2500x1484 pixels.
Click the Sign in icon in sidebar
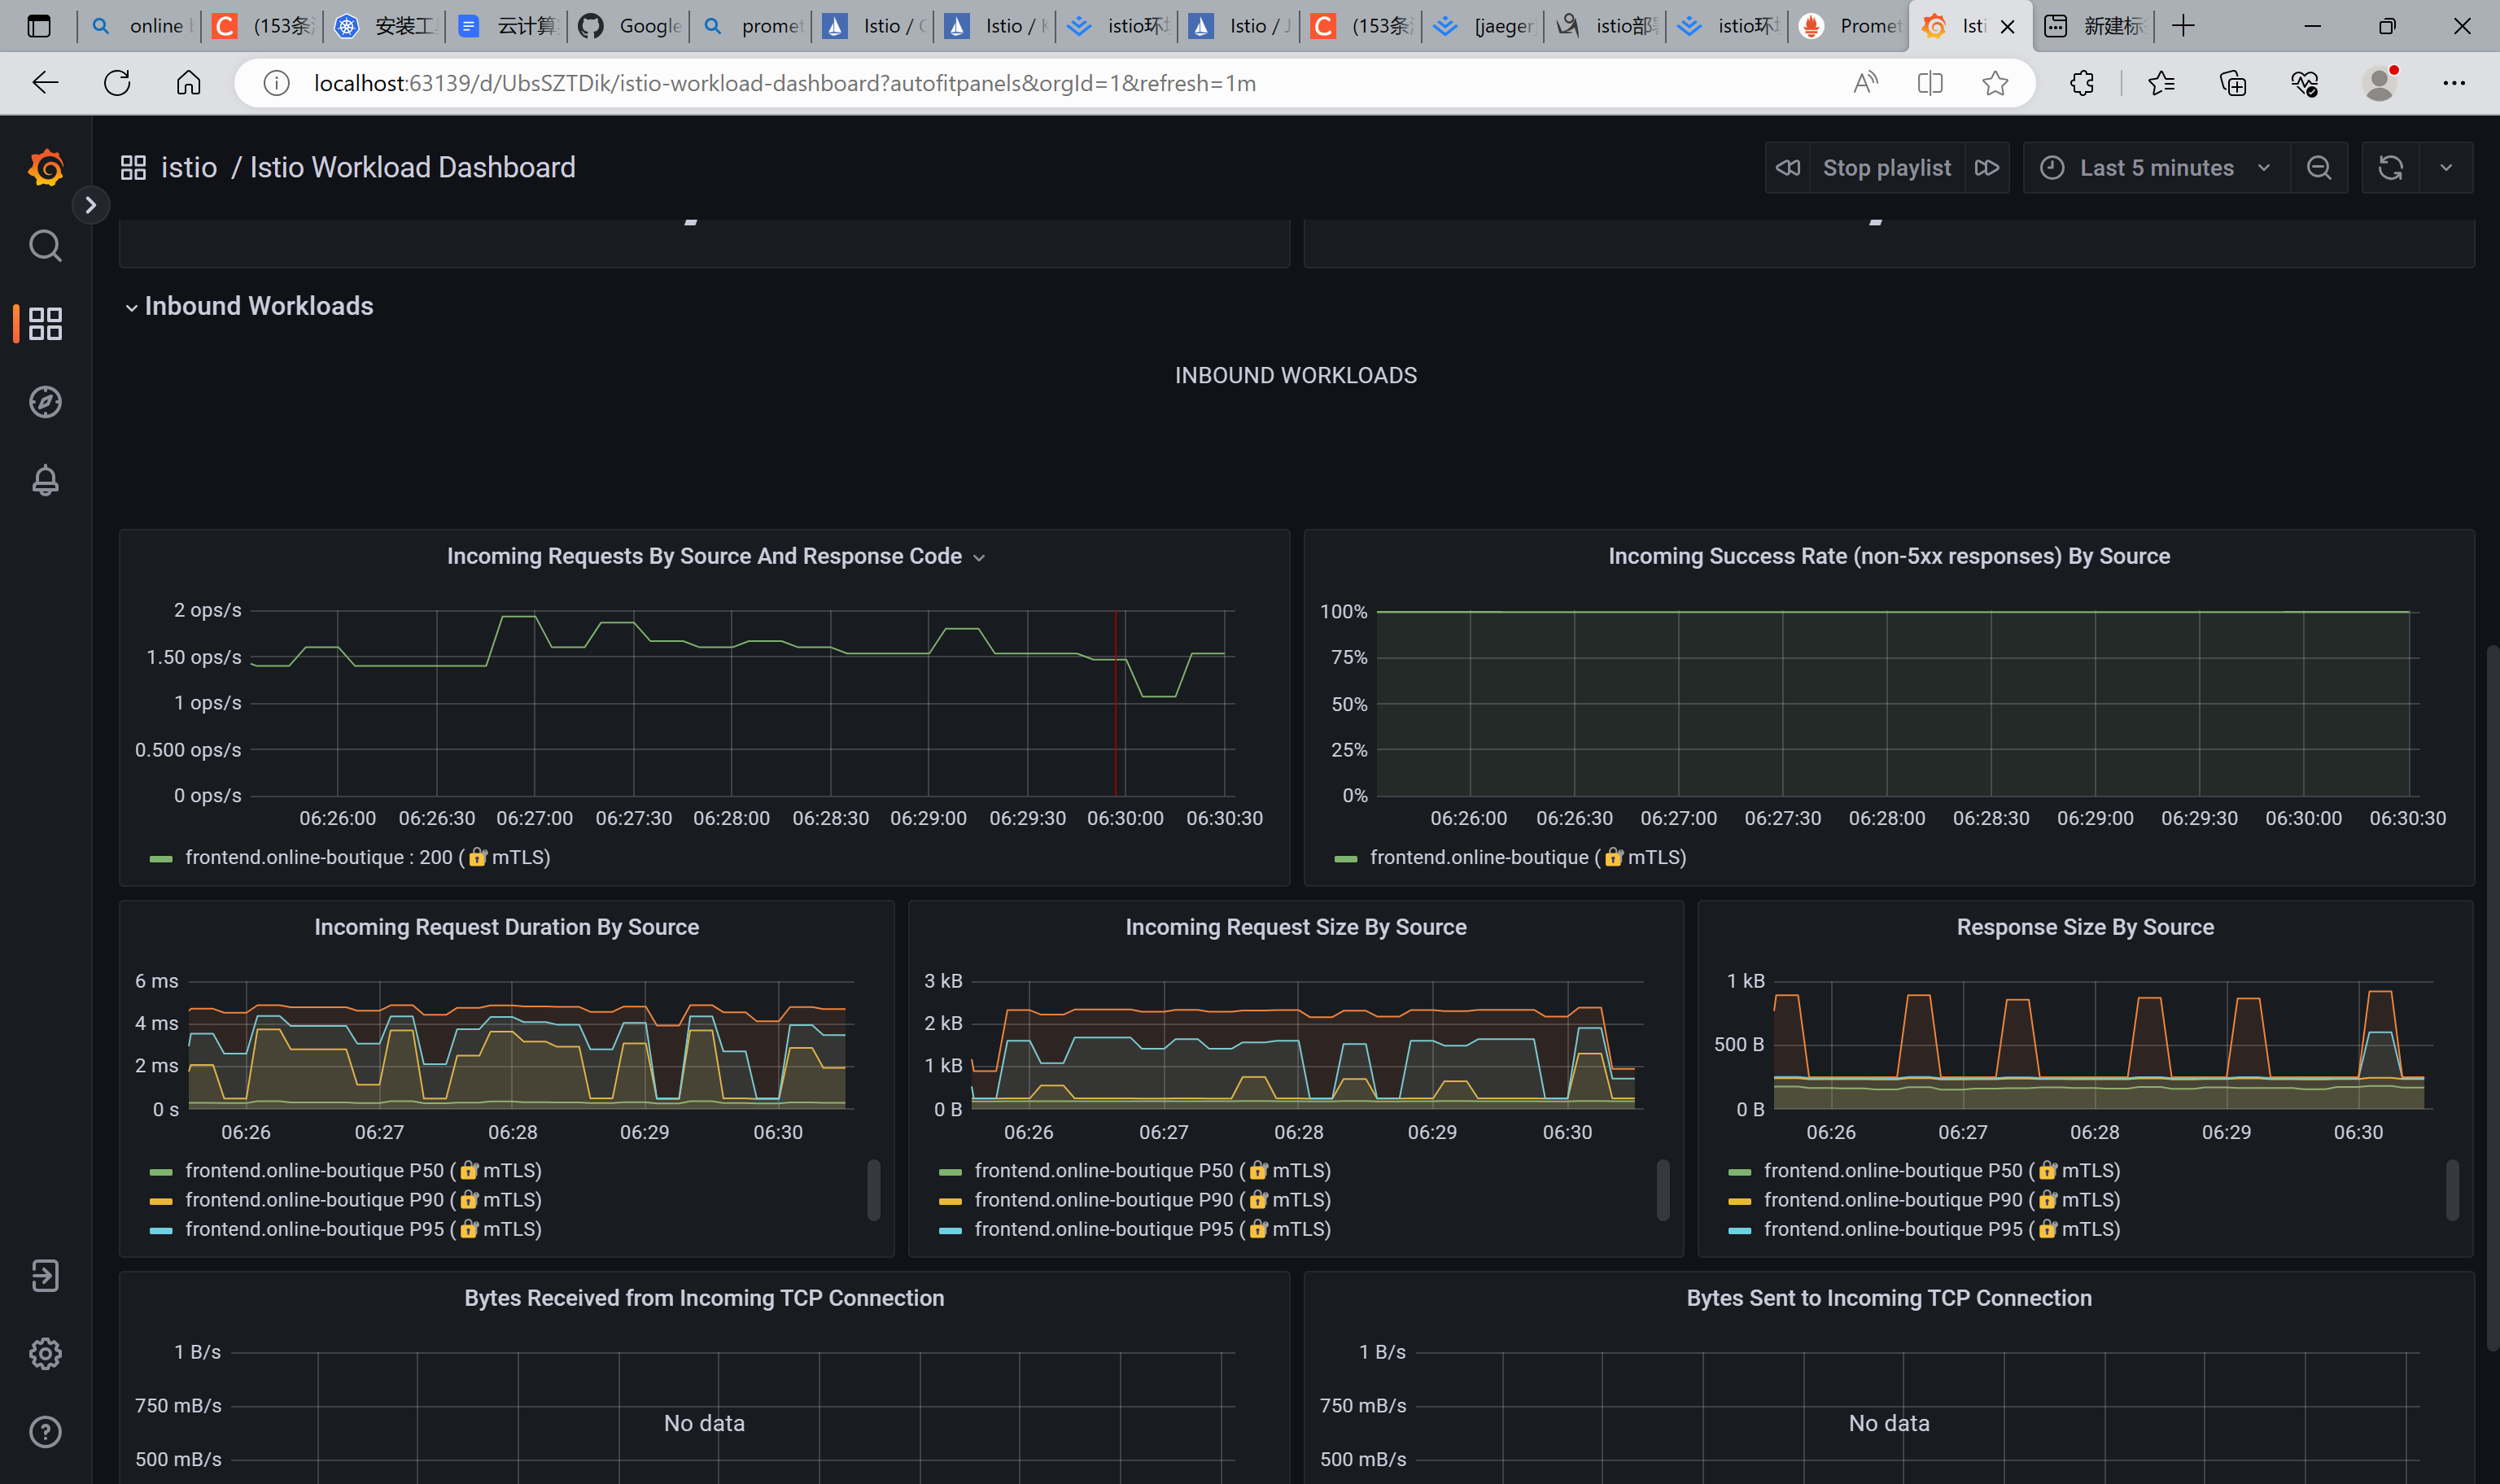[45, 1276]
